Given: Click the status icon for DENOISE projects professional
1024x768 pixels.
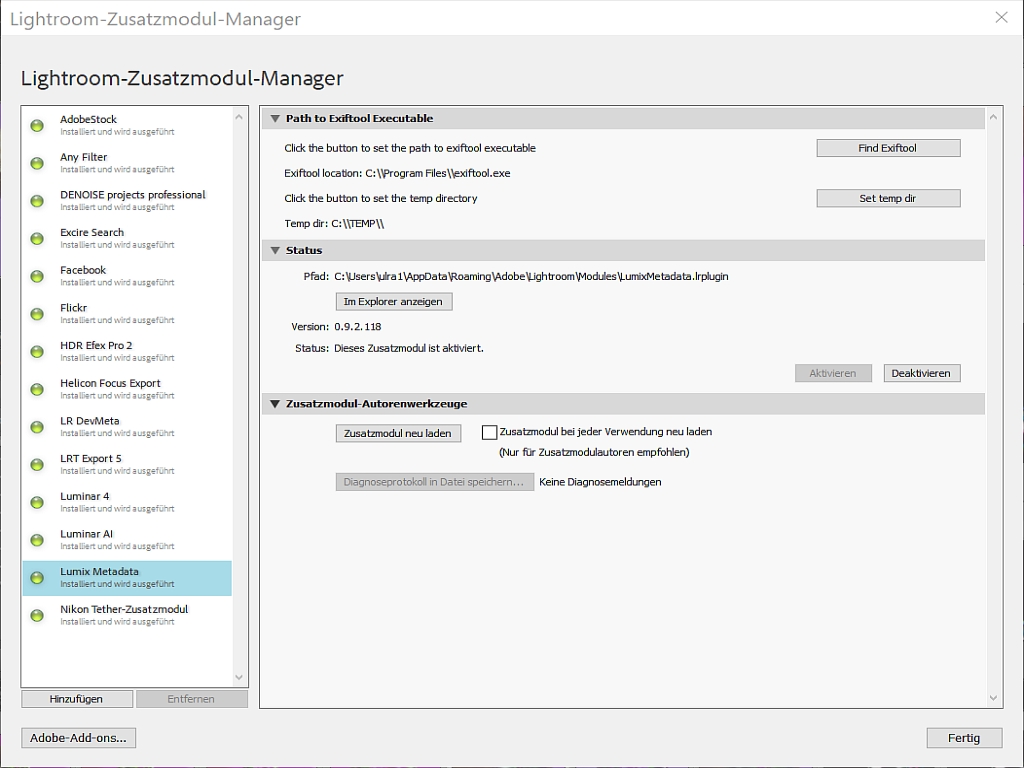Looking at the screenshot, I should 36,200.
